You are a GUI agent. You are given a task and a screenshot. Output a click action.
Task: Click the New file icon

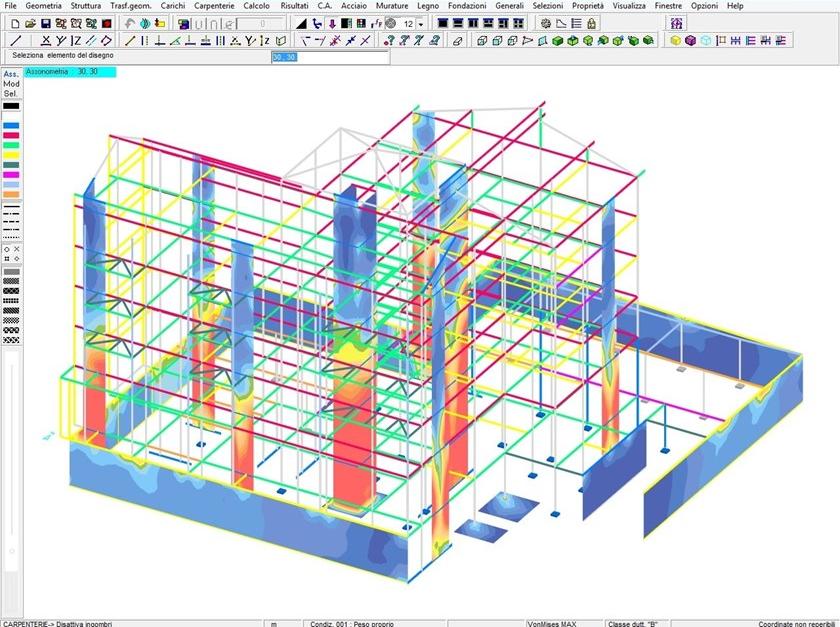(x=15, y=23)
